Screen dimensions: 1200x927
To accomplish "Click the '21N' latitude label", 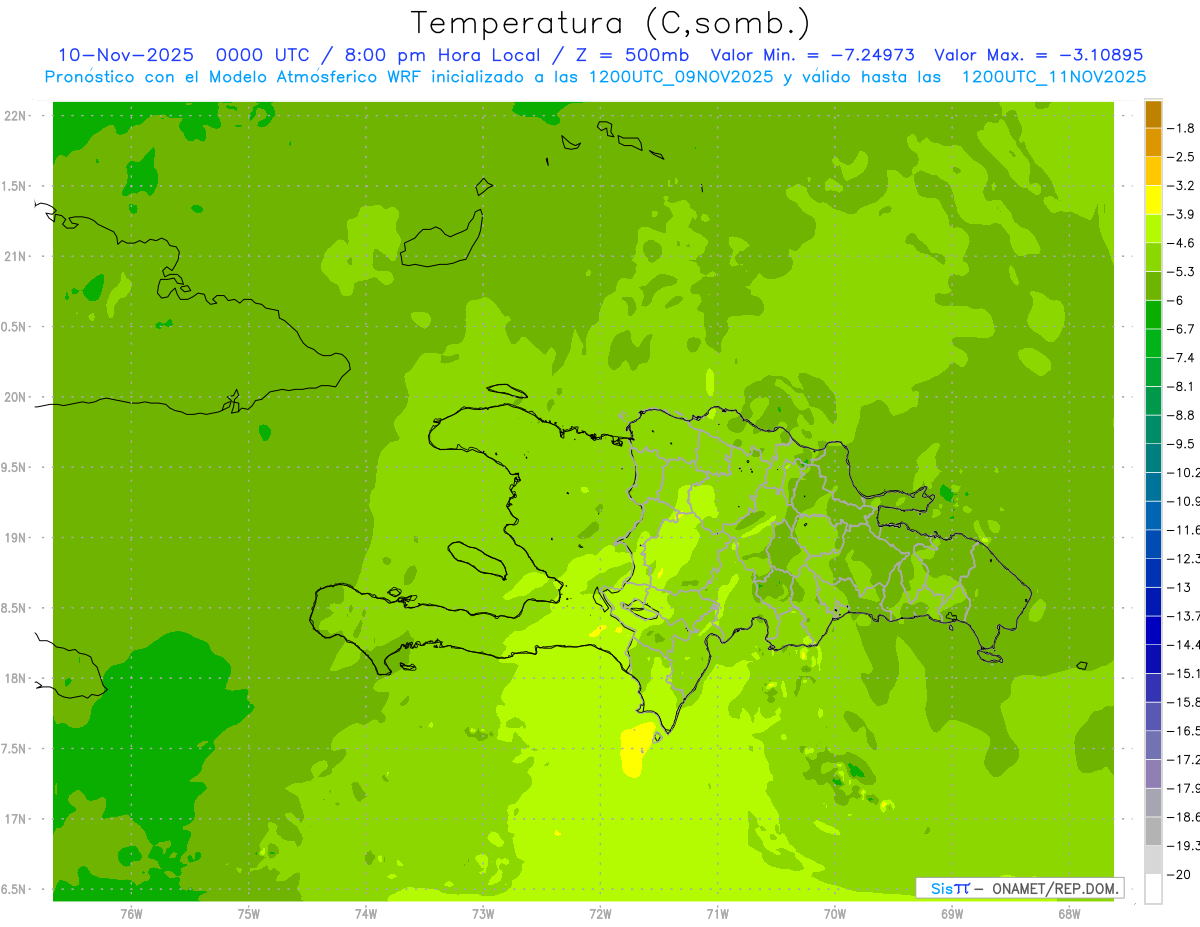I will [14, 257].
